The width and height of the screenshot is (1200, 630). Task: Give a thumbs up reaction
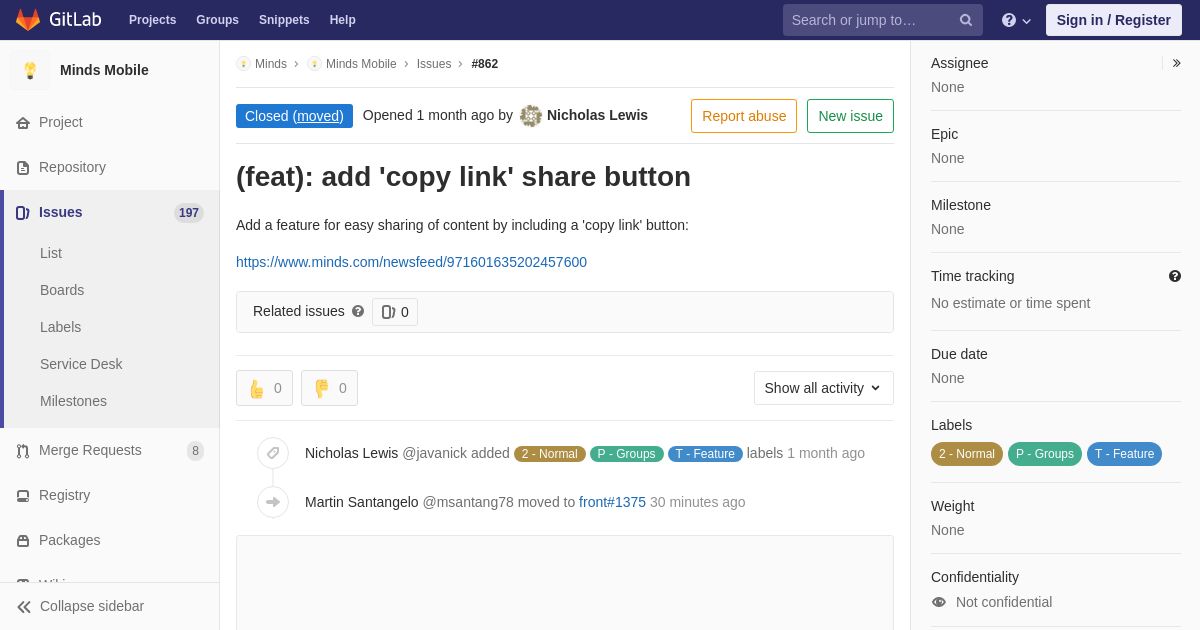click(264, 388)
